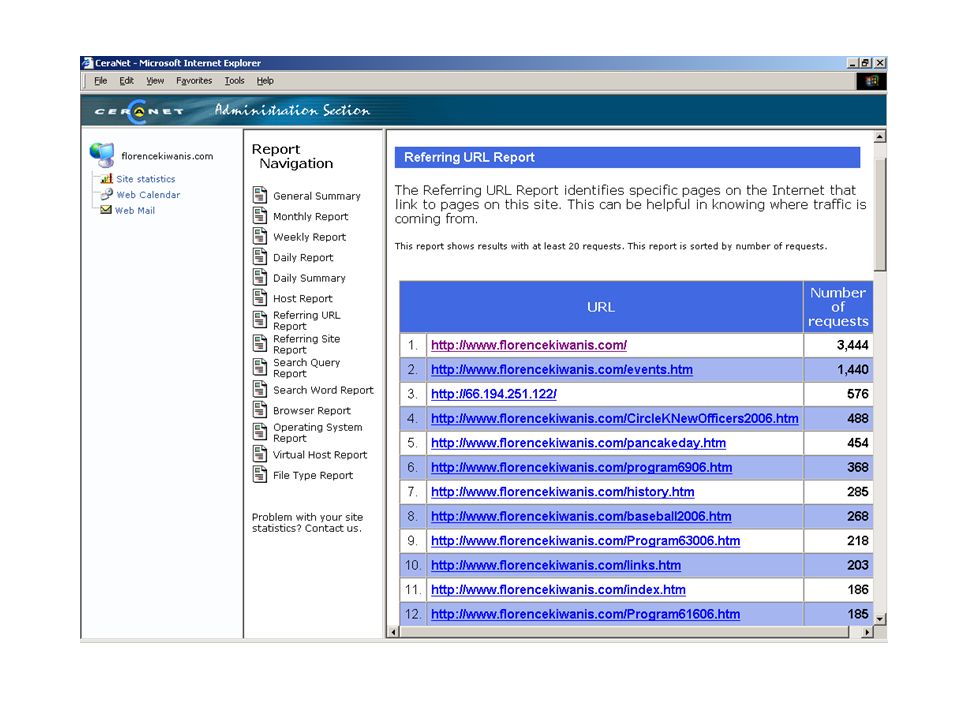
Task: Click the CeraNet logo in banner
Action: pos(139,111)
